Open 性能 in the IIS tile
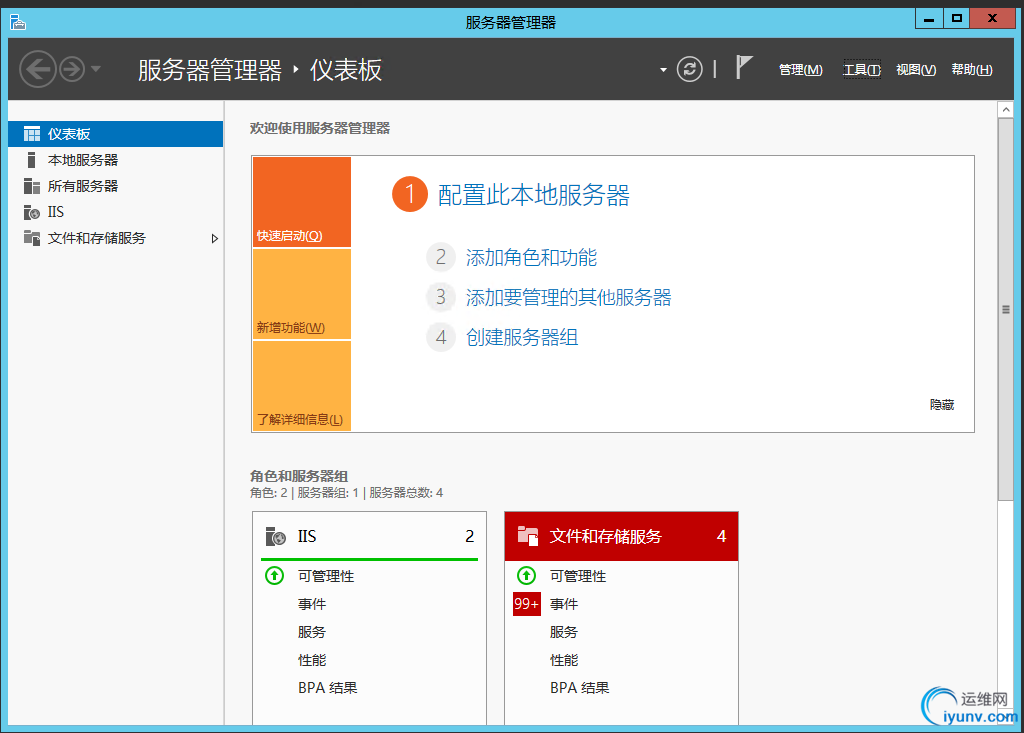Viewport: 1024px width, 733px height. (x=312, y=660)
